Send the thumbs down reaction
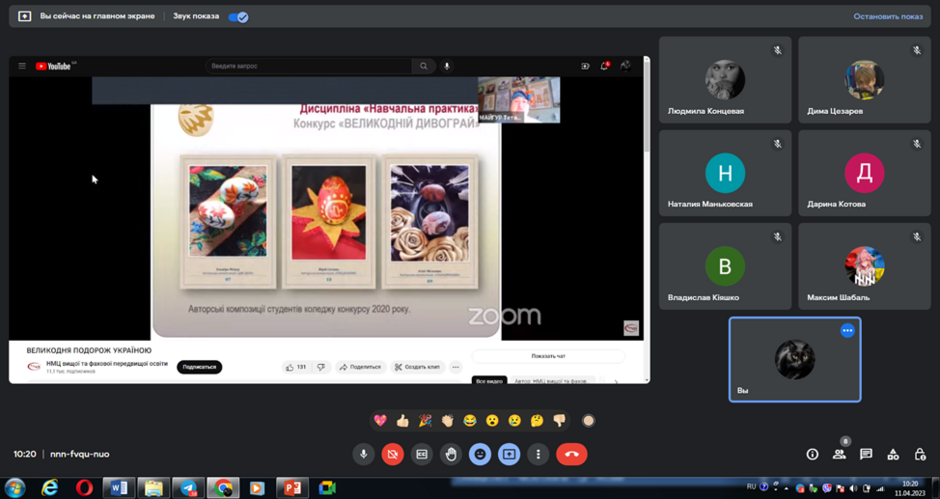 coord(559,420)
